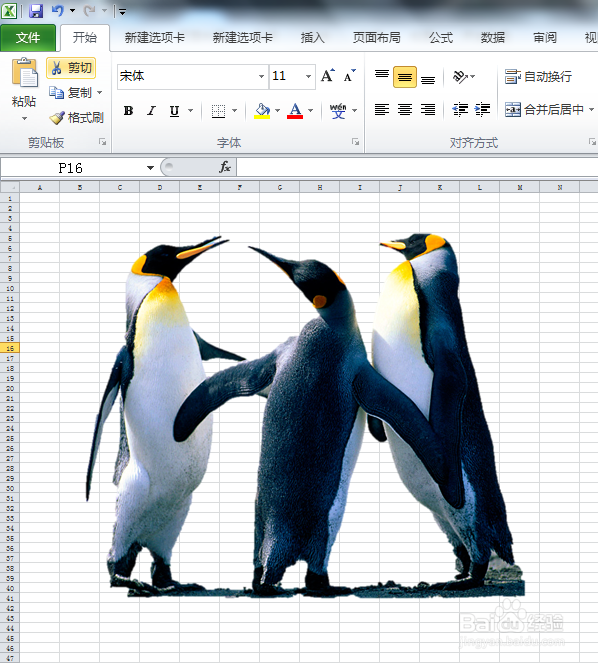The height and width of the screenshot is (663, 598).
Task: Apply yellow fill color bucket
Action: tap(262, 111)
